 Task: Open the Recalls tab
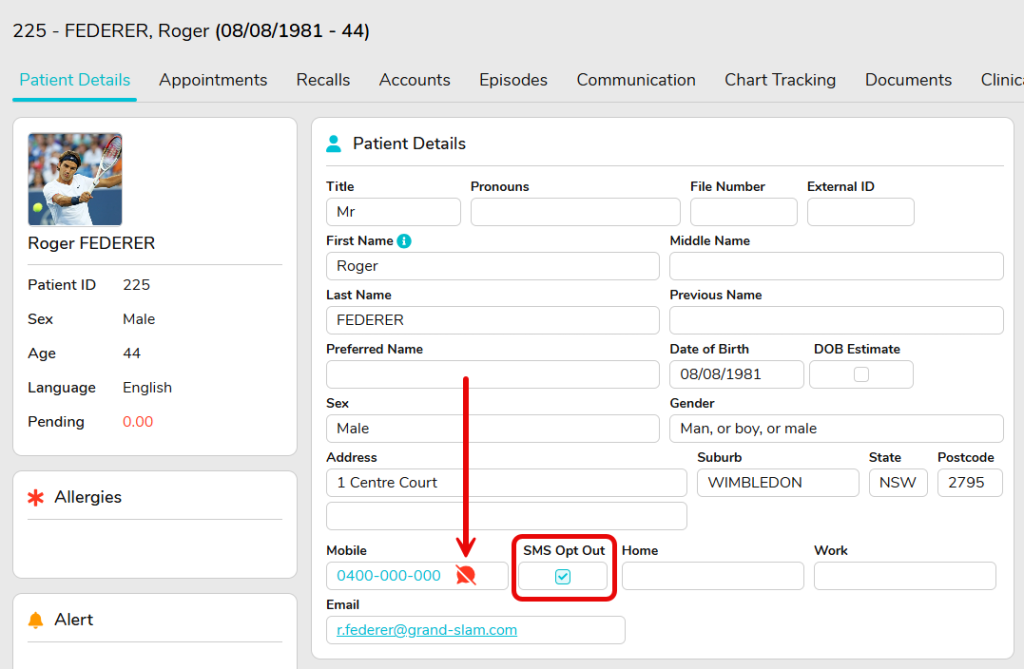pyautogui.click(x=323, y=80)
